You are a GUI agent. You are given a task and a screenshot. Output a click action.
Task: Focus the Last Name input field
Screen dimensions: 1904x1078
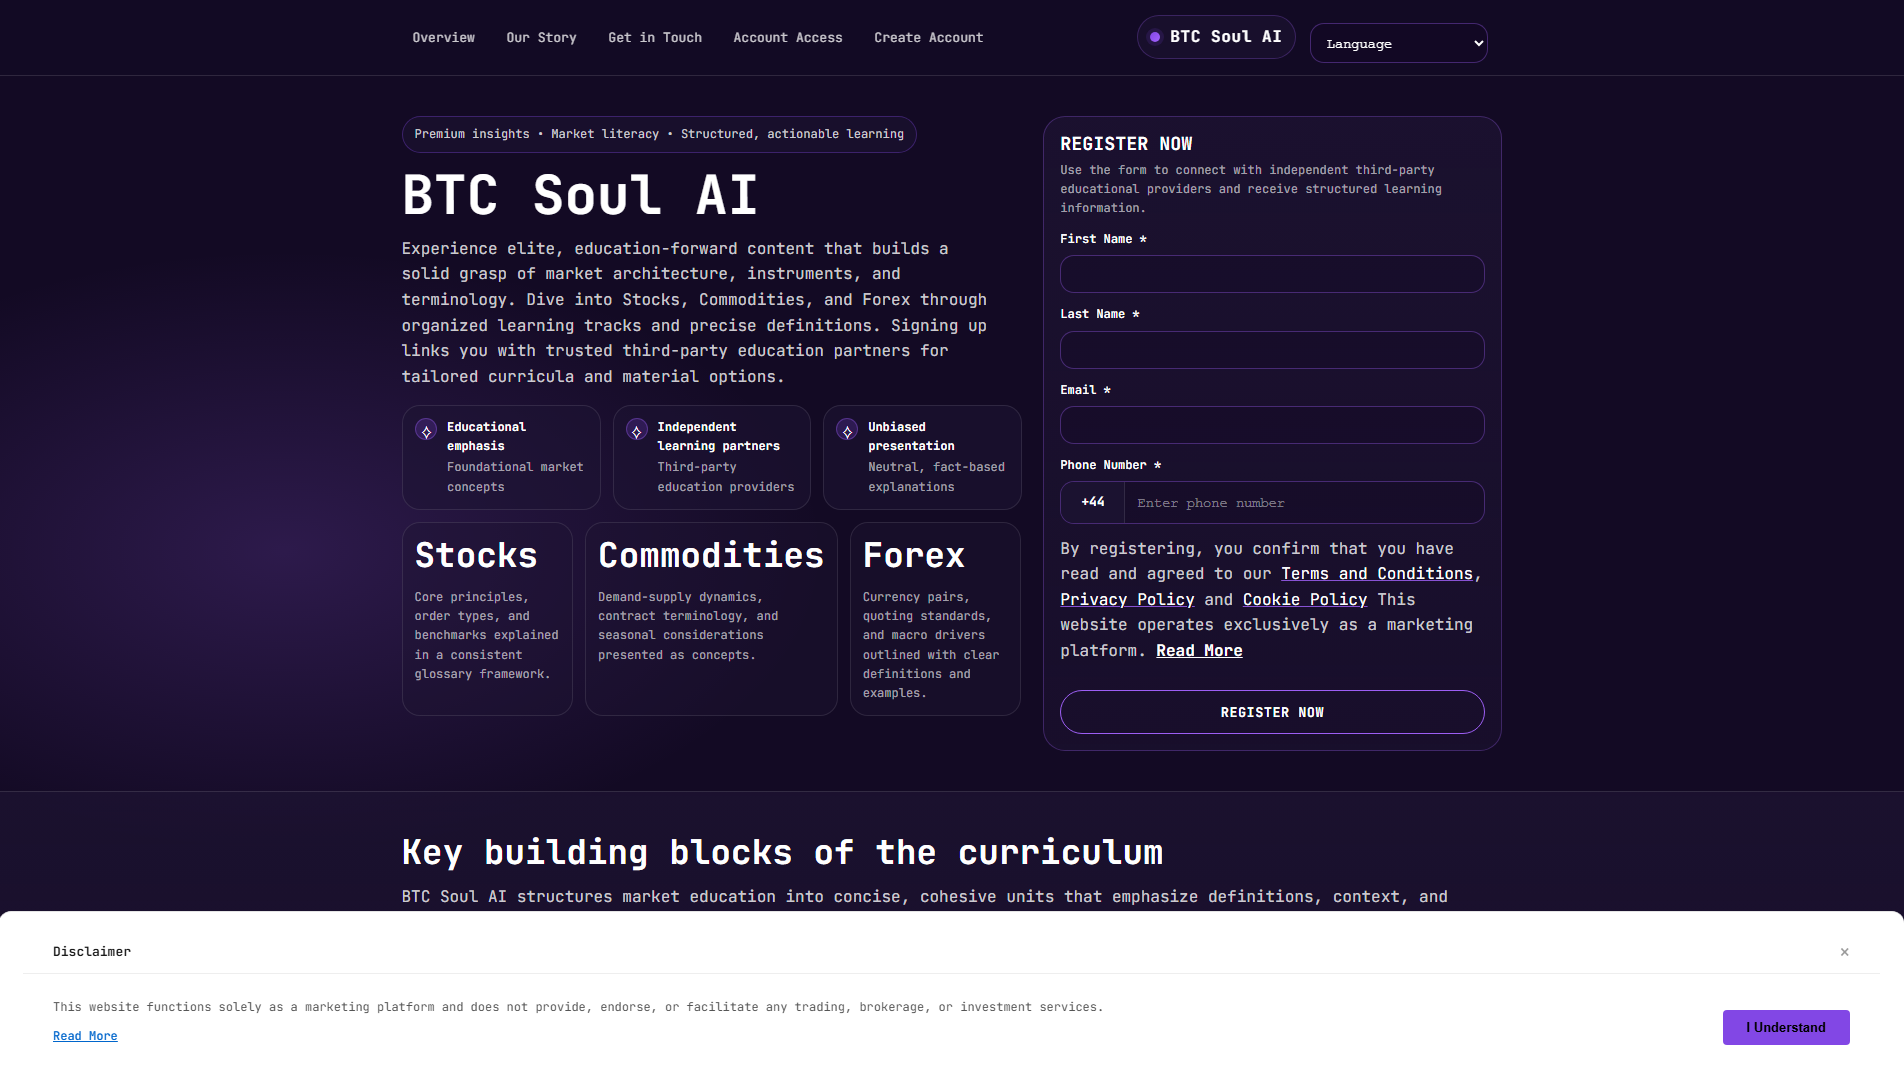coord(1272,350)
